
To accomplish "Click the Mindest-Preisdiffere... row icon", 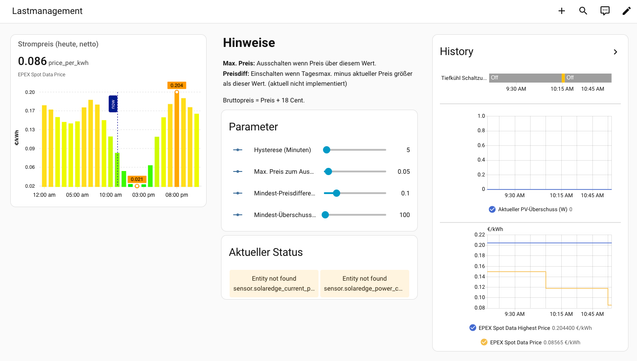I will [238, 193].
